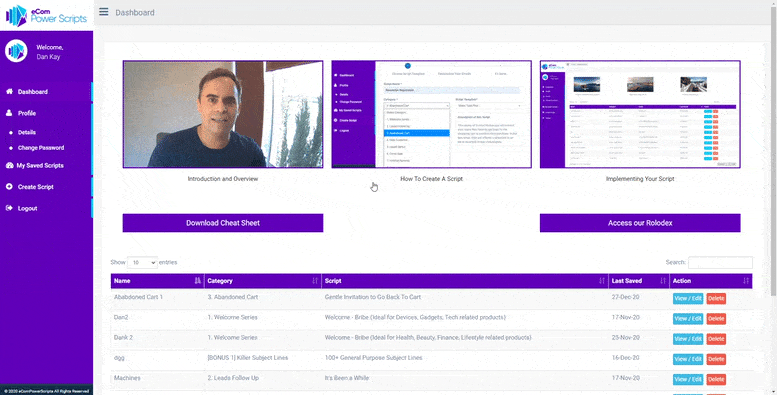Play the How To Create A Script video
Viewport: 777px width, 395px height.
(432, 114)
